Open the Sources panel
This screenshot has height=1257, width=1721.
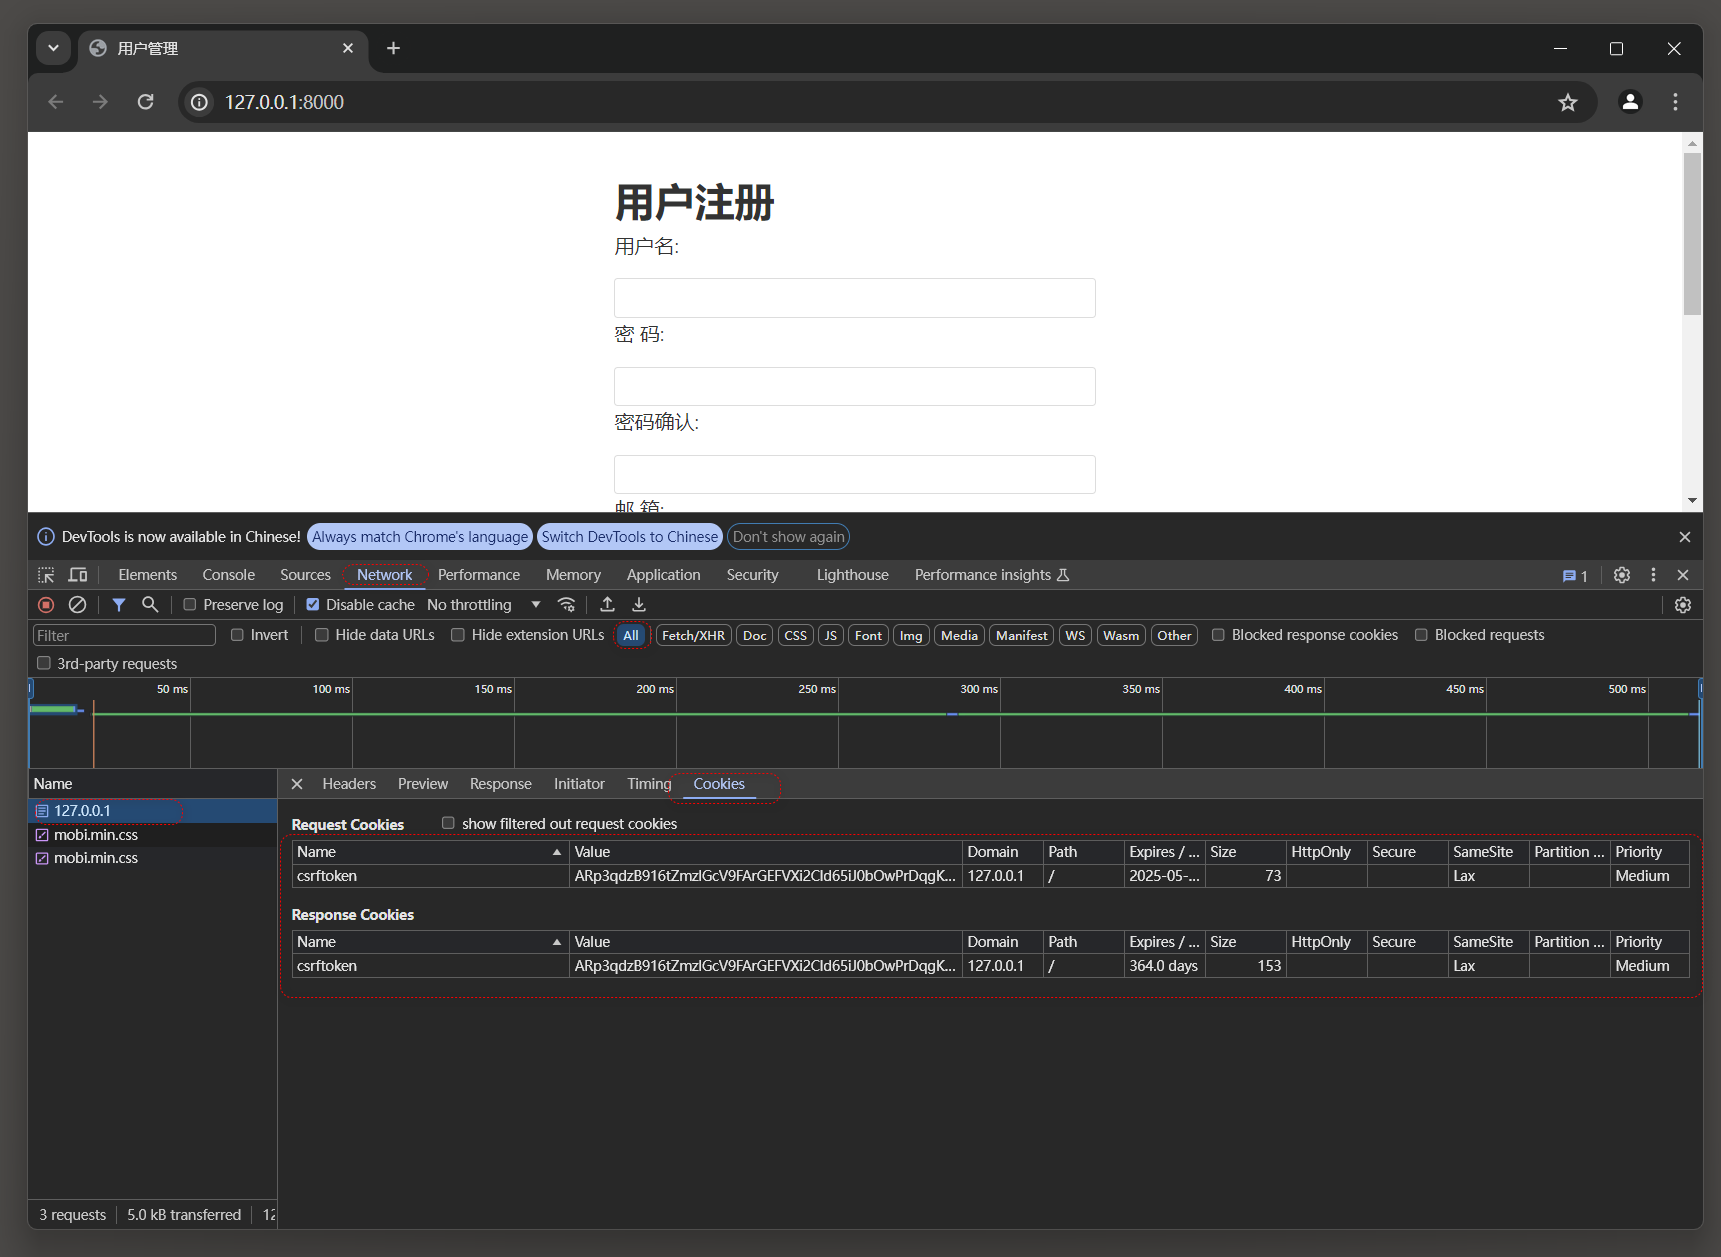pos(305,575)
